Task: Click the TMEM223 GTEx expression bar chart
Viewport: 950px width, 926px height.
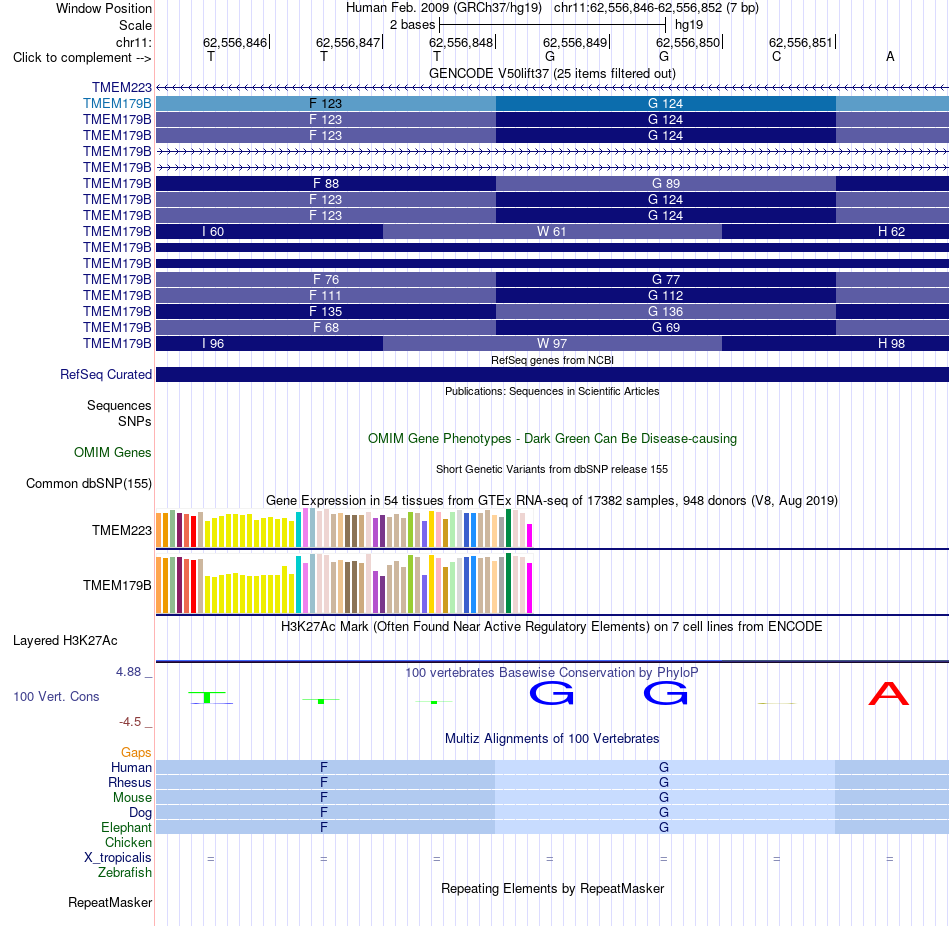Action: tap(344, 528)
